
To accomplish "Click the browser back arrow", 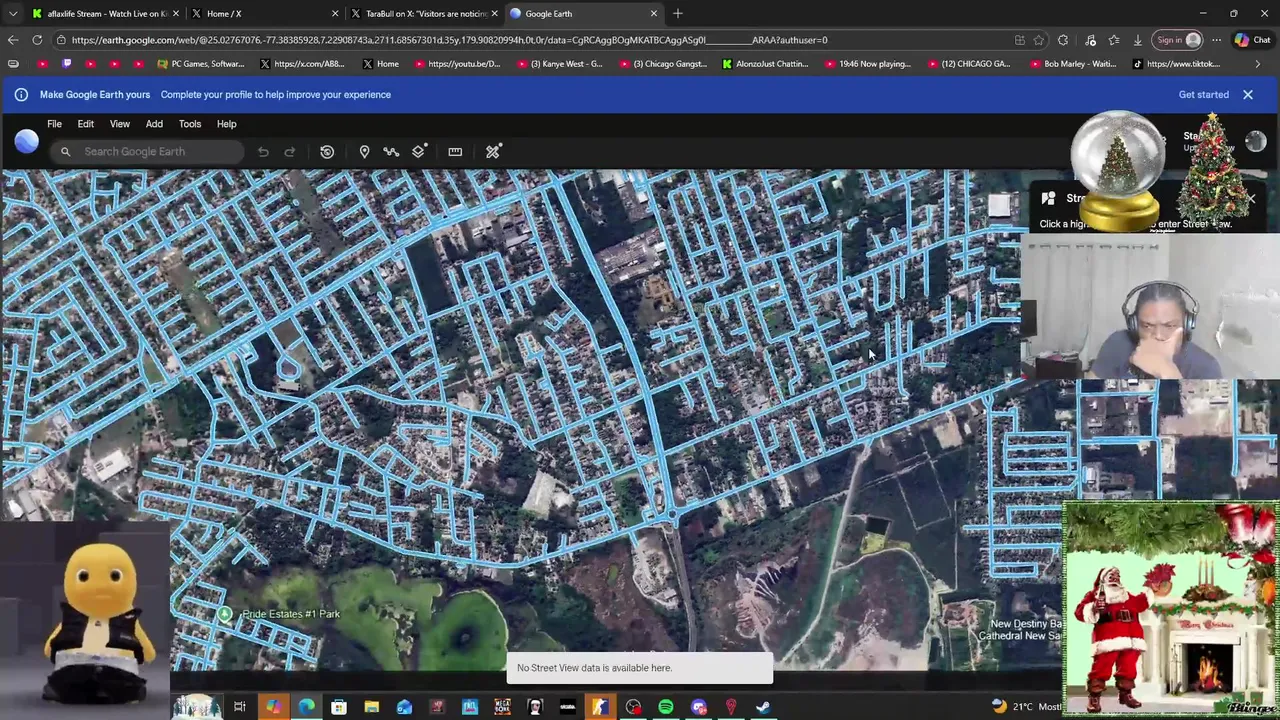I will point(12,40).
